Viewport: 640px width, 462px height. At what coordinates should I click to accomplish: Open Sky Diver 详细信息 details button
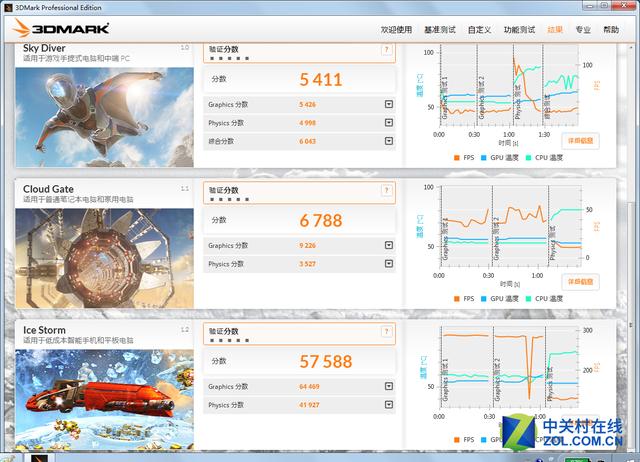click(580, 141)
